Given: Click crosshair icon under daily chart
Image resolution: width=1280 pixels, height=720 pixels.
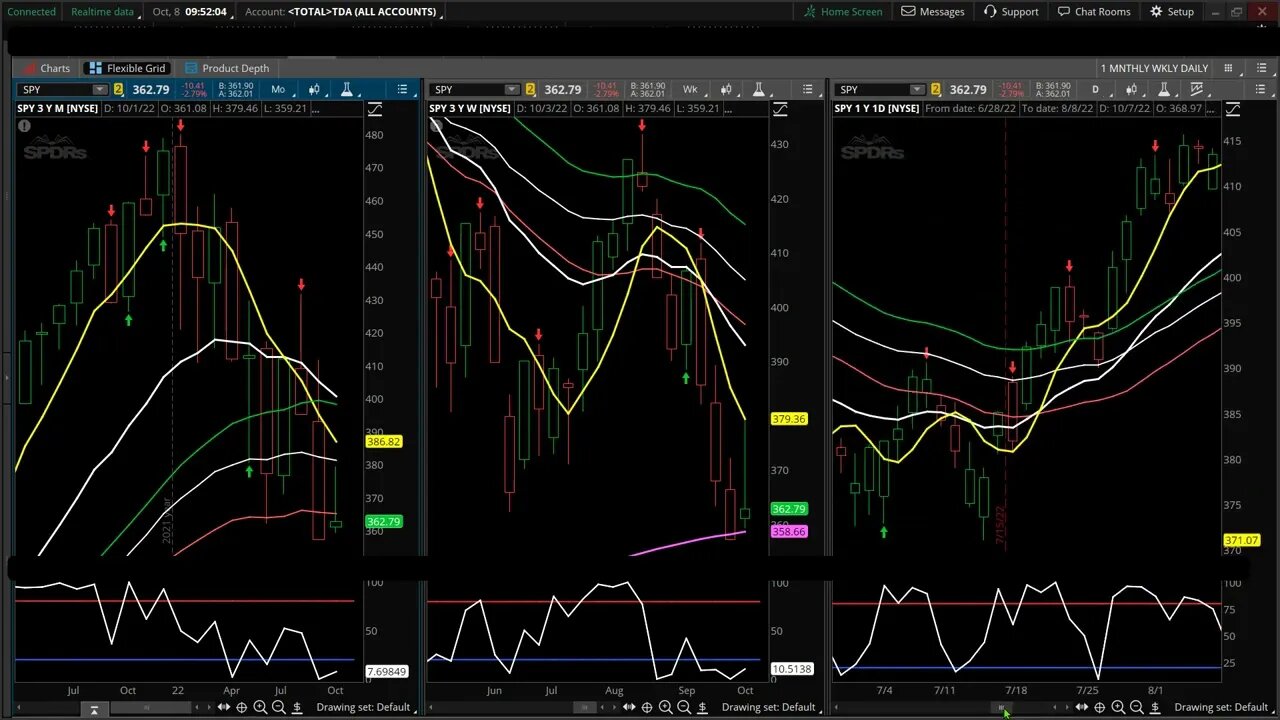Looking at the screenshot, I should tap(1100, 707).
